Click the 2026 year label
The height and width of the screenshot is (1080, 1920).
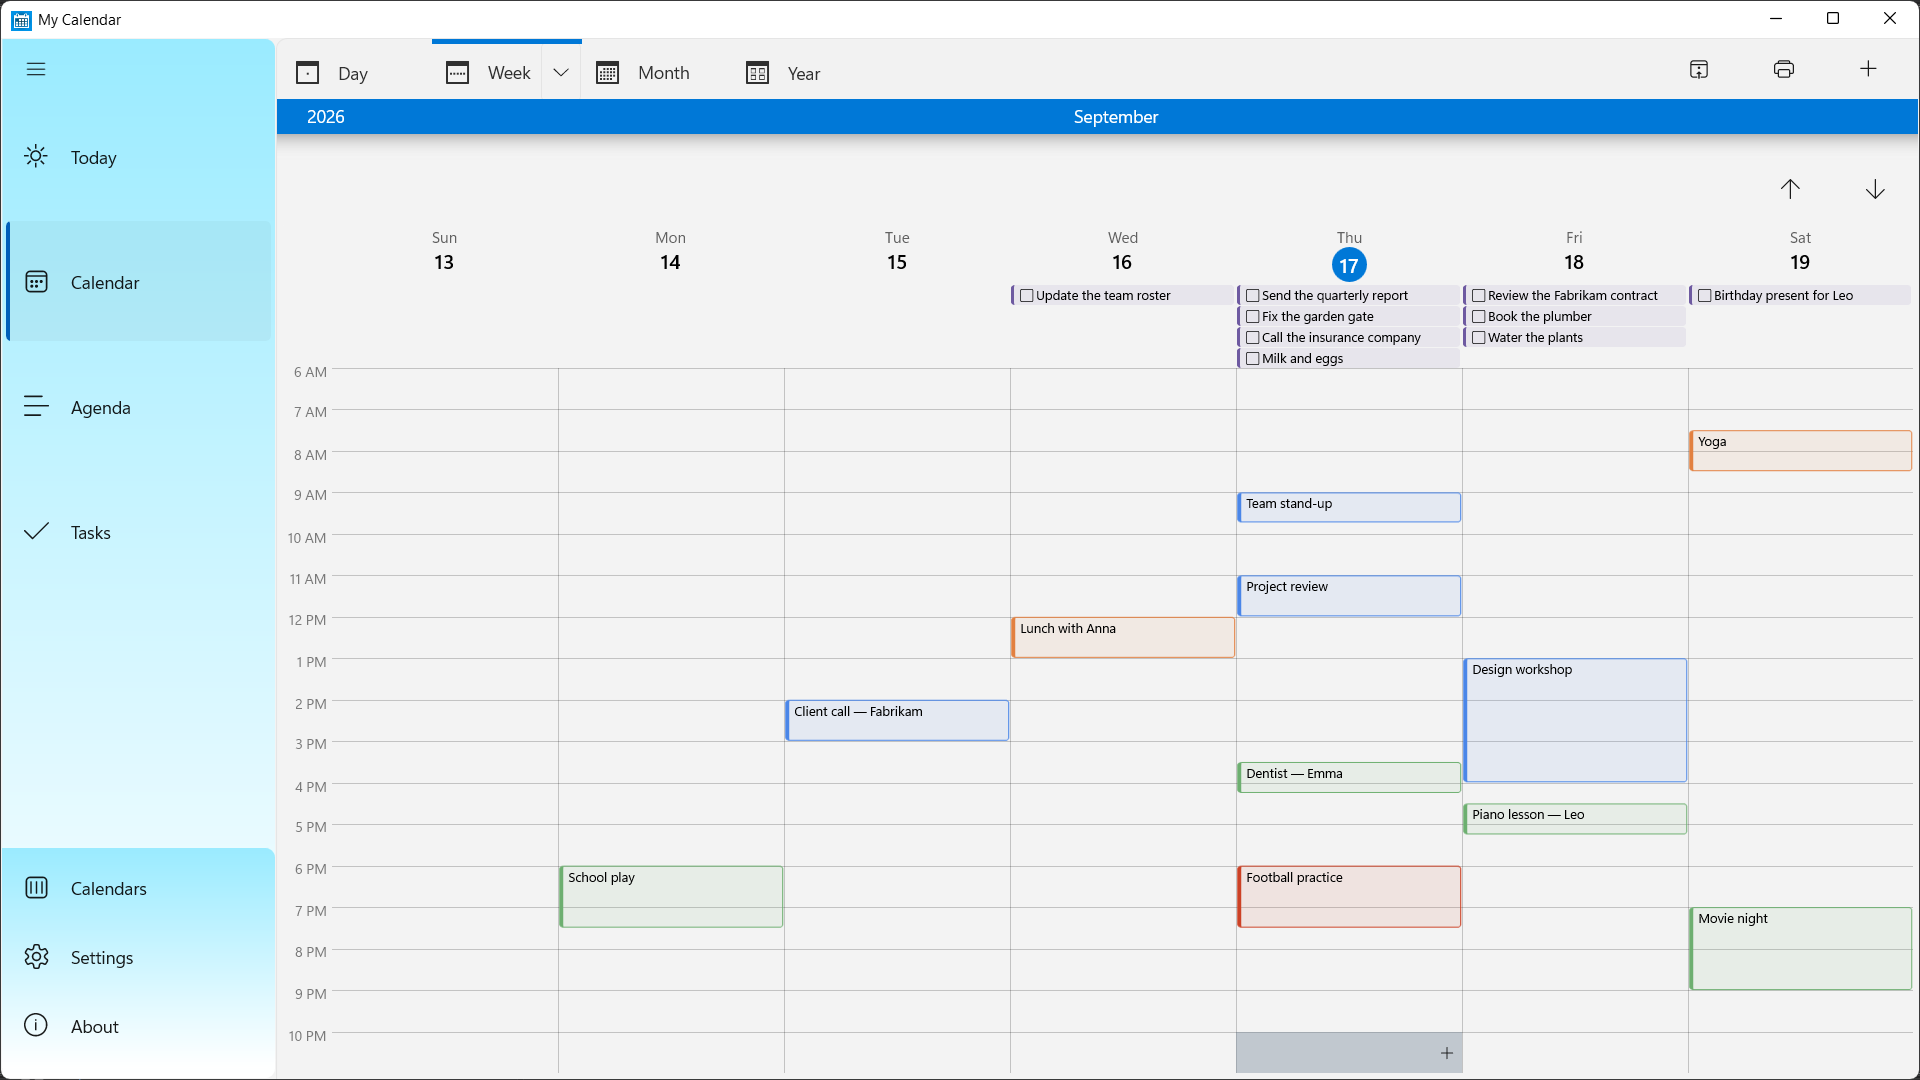[x=325, y=117]
